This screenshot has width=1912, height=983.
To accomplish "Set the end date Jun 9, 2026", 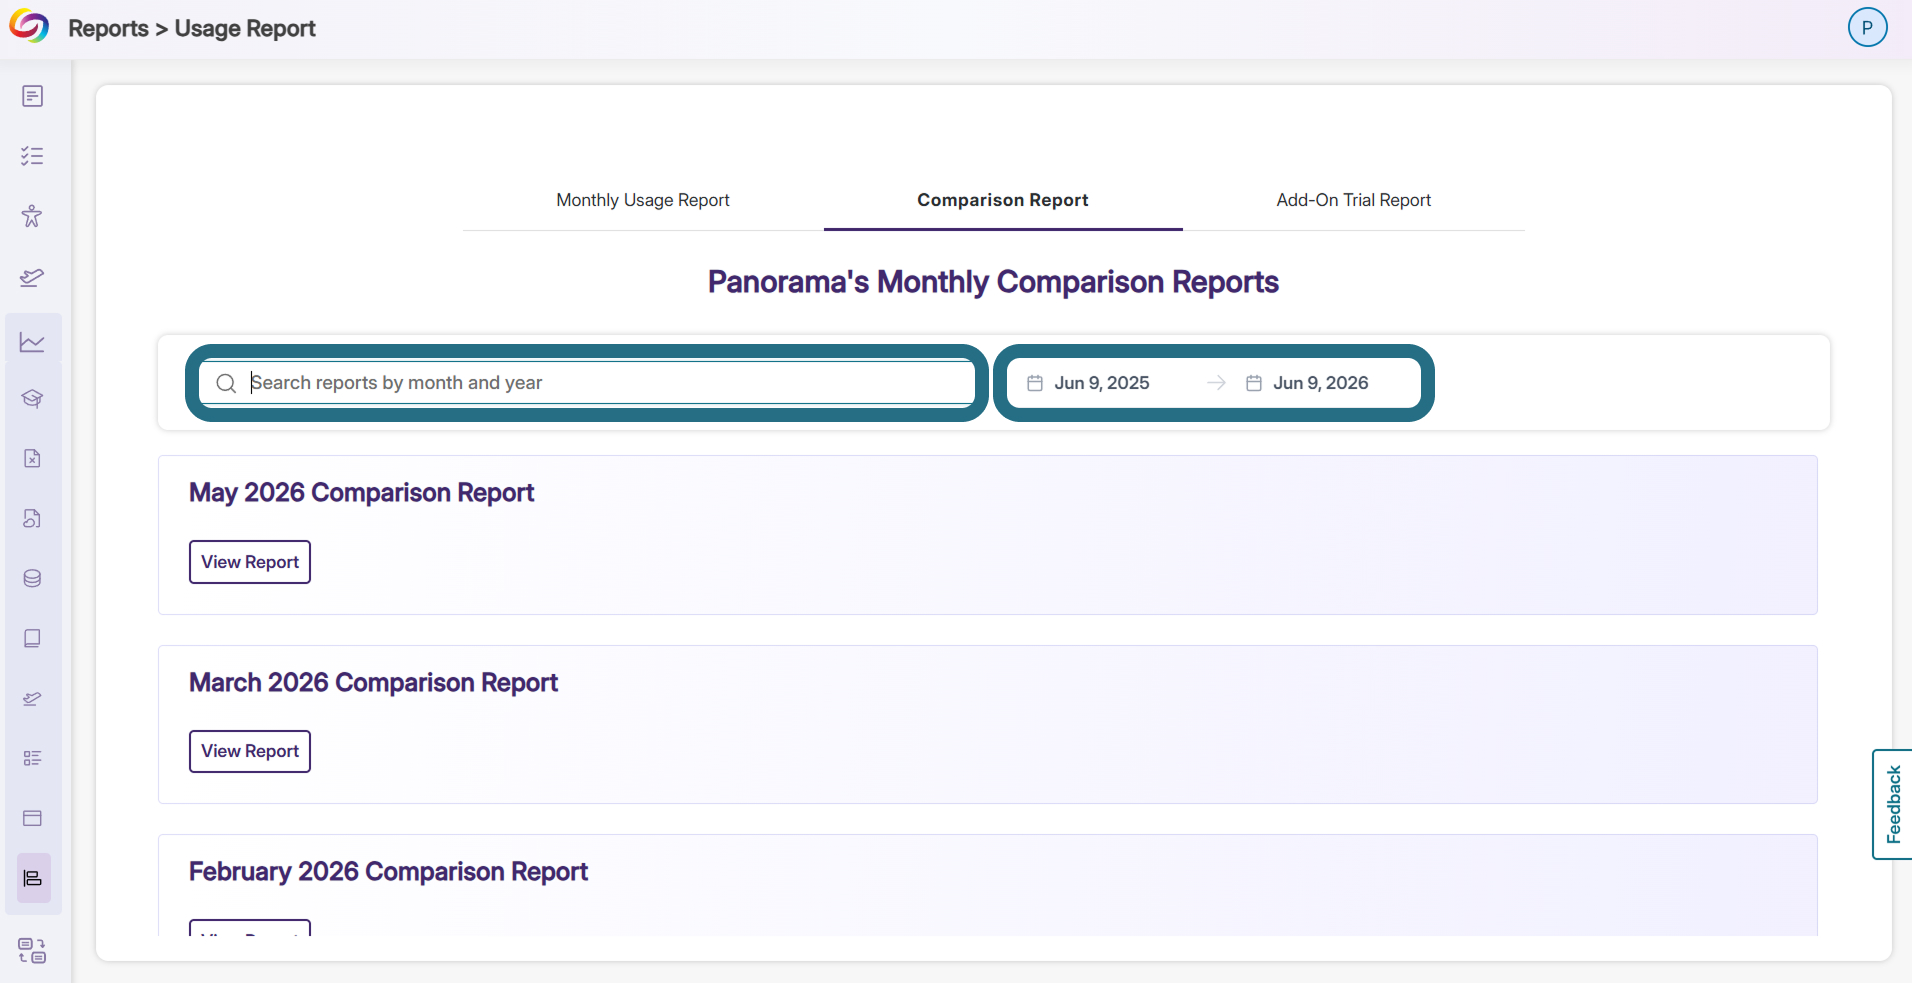I will (x=1321, y=383).
